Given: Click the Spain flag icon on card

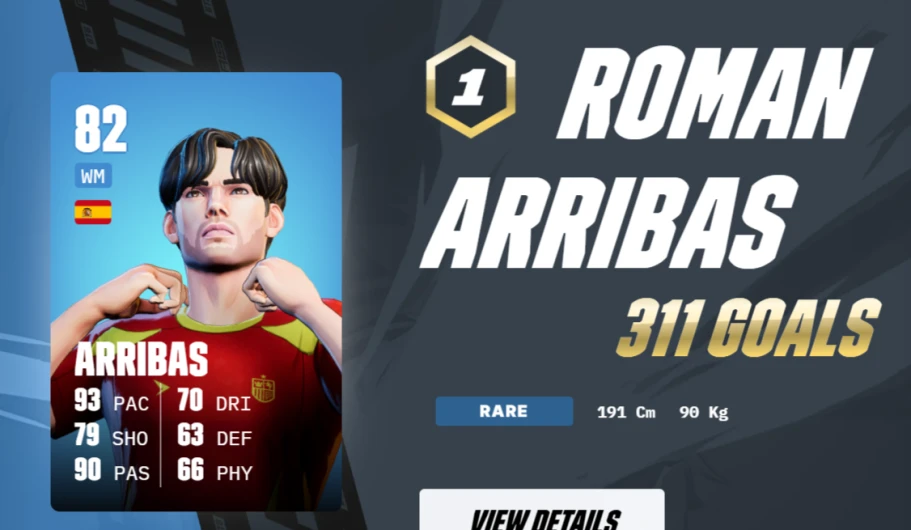Looking at the screenshot, I should [x=93, y=212].
